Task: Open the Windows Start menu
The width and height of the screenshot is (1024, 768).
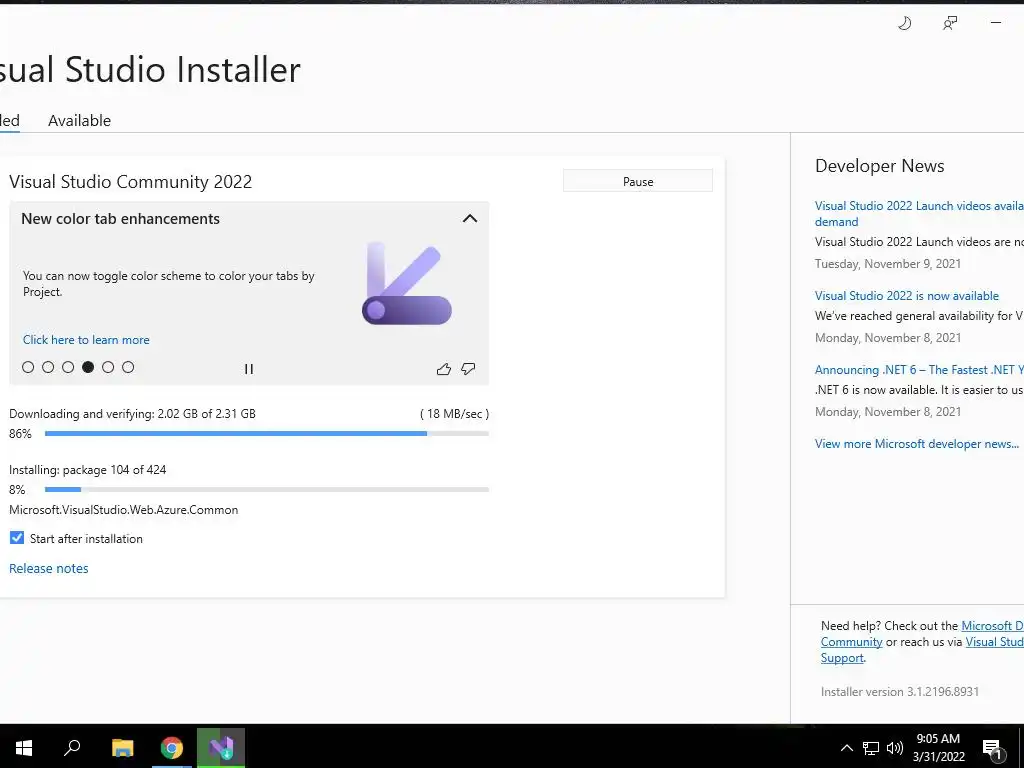Action: coord(24,748)
